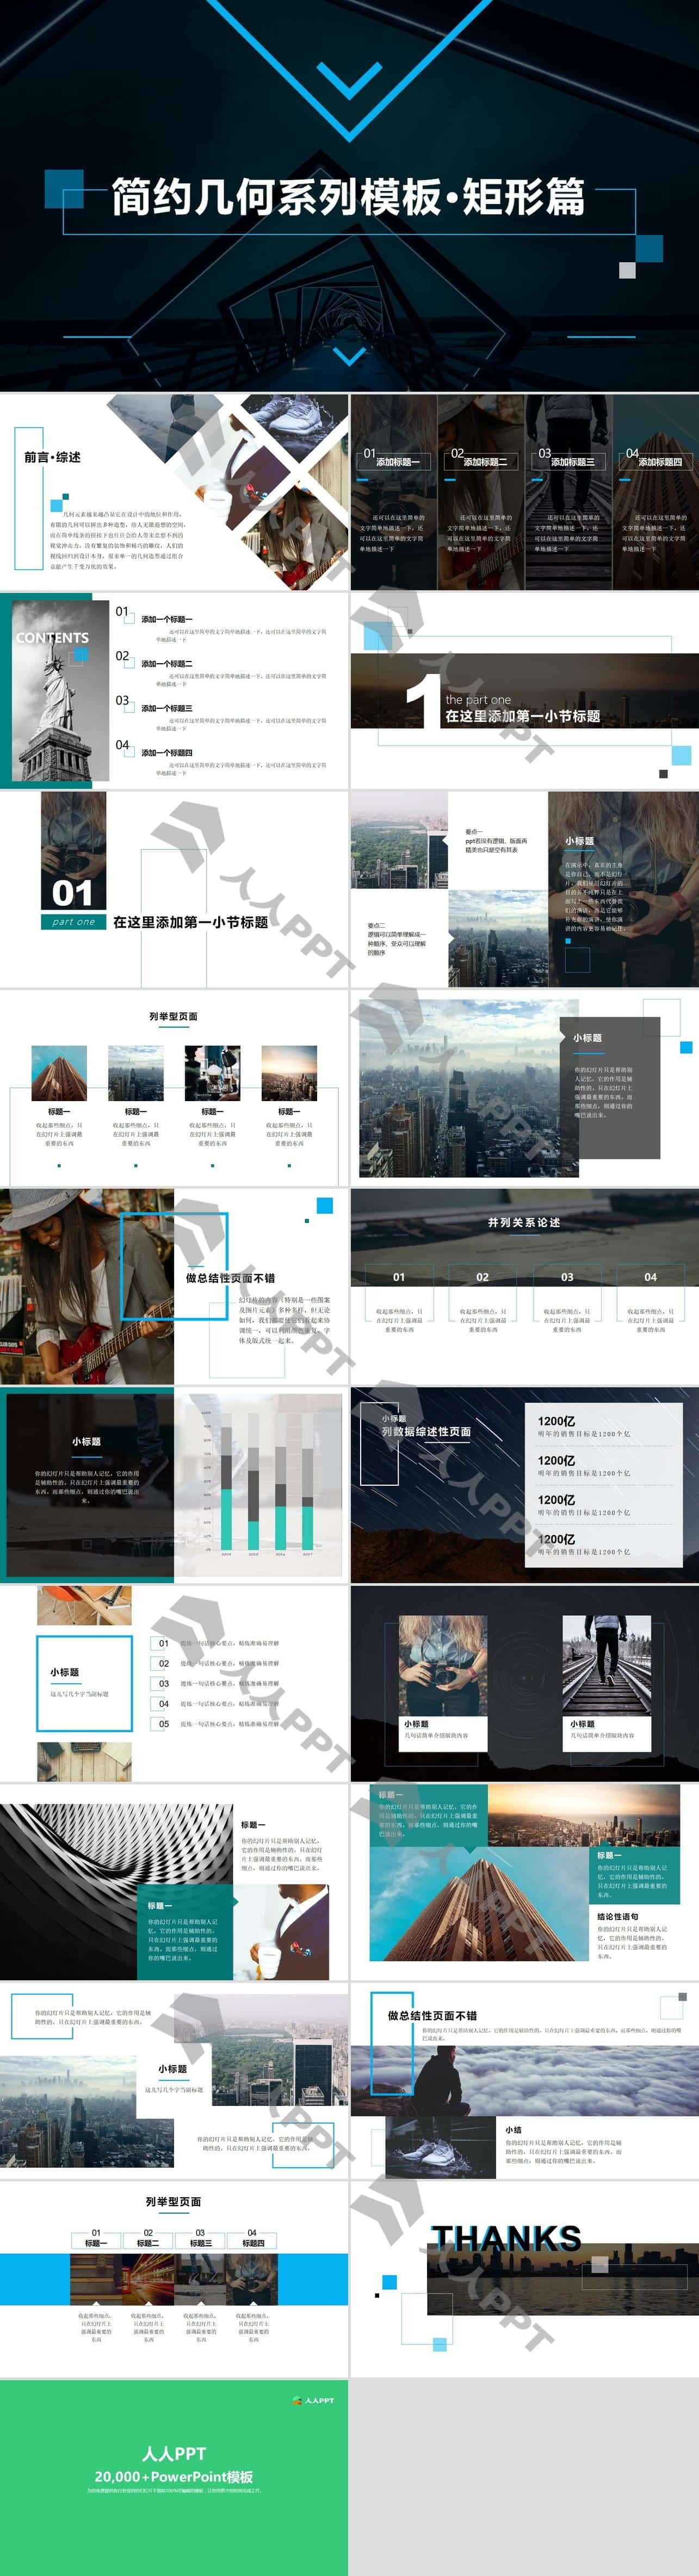The image size is (699, 2576).
Task: Click number 05 in the numbered list slide
Action: coord(164,1724)
